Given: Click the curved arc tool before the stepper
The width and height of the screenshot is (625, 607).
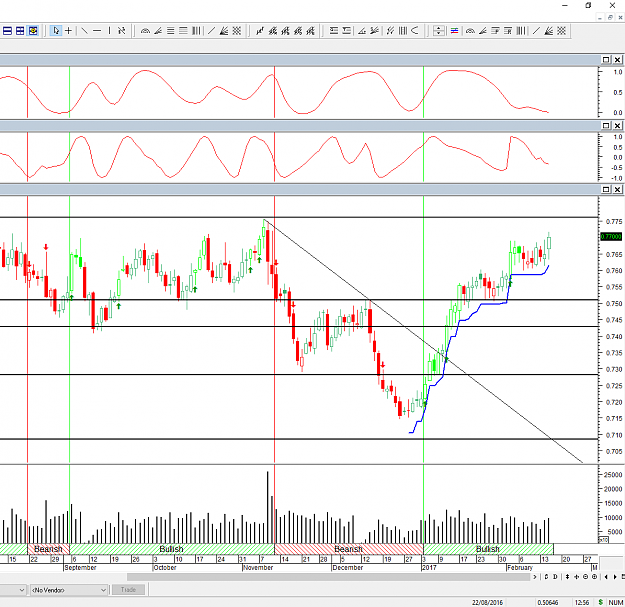Looking at the screenshot, I should tap(415, 31).
